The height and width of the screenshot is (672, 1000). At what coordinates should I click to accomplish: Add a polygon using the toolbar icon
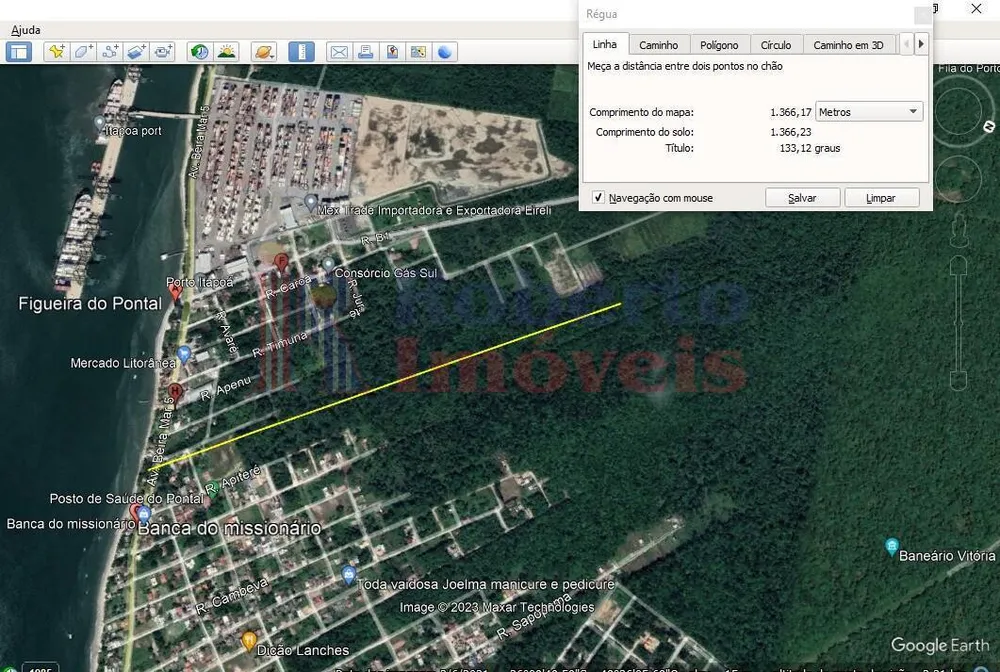tap(84, 52)
